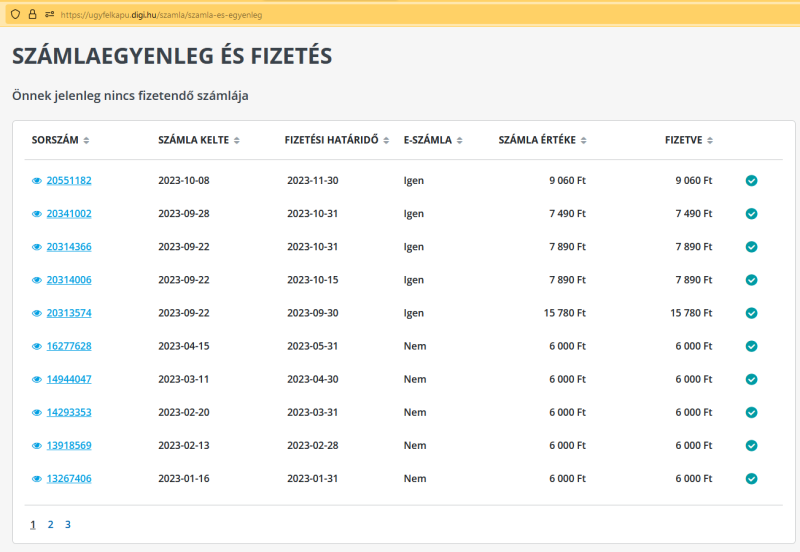Go to page 2 of invoices
This screenshot has height=552, width=800.
pyautogui.click(x=51, y=524)
